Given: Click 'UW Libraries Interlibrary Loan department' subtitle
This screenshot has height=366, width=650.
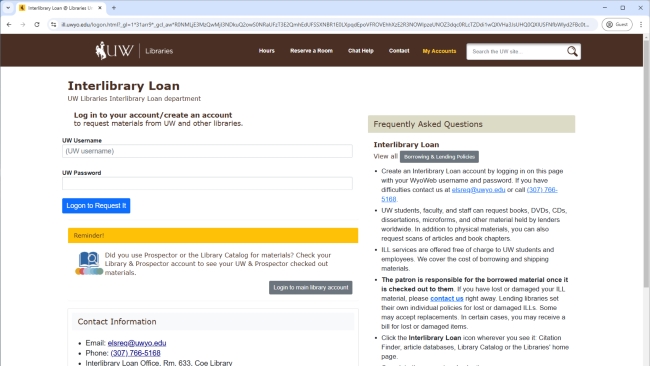Looking at the screenshot, I should coord(134,98).
